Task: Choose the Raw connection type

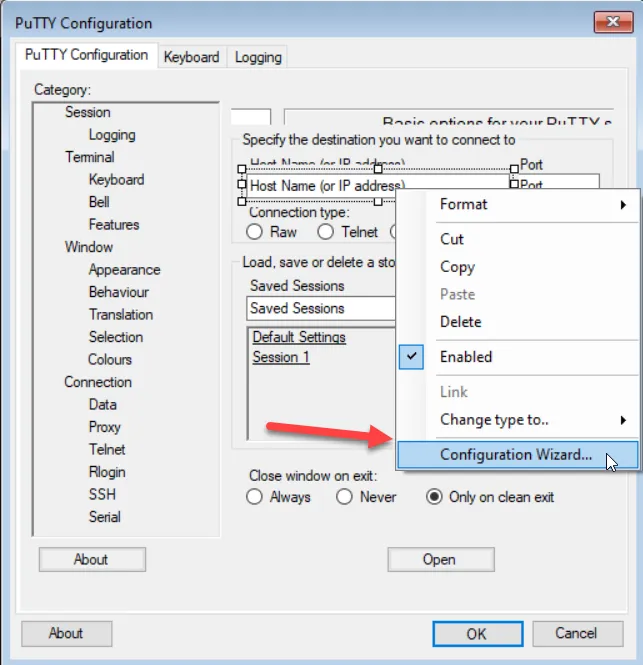Action: (x=254, y=232)
